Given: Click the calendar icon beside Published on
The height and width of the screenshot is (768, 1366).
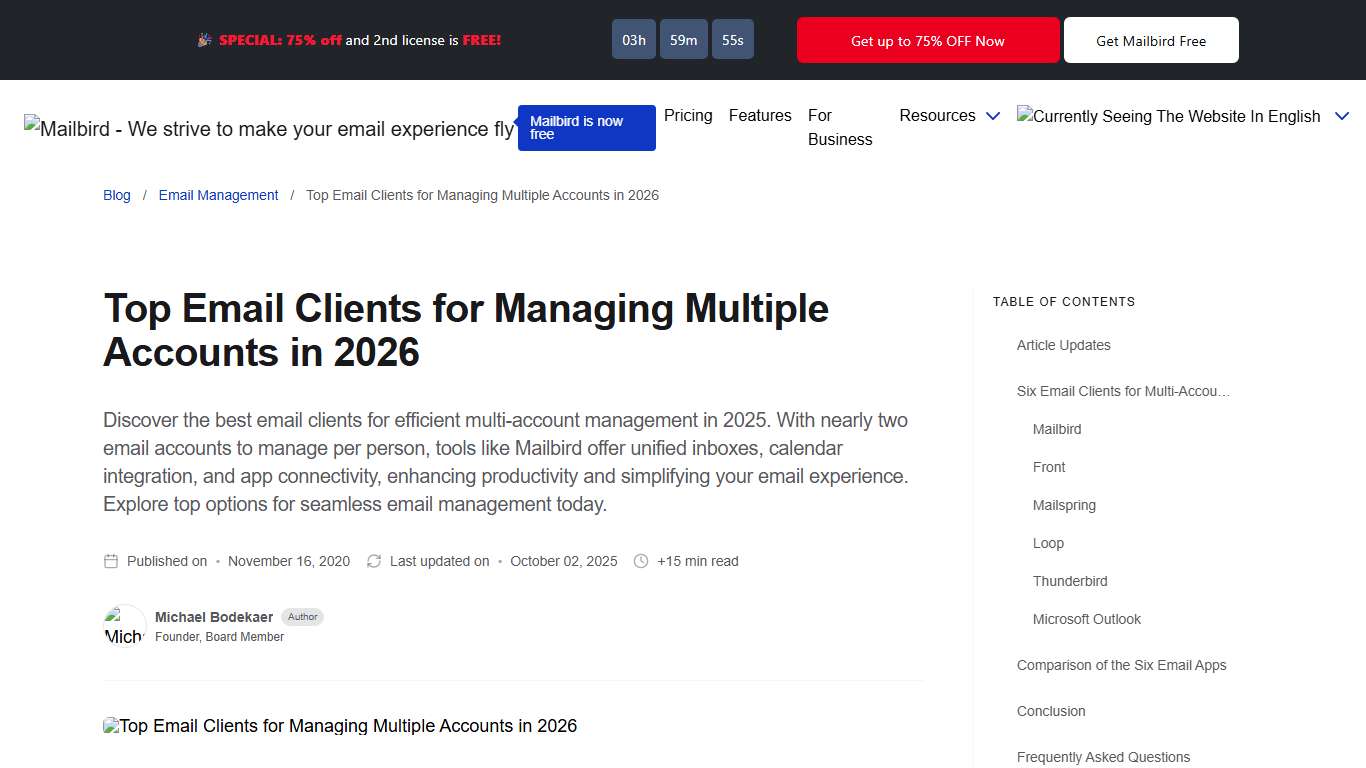Looking at the screenshot, I should (110, 561).
